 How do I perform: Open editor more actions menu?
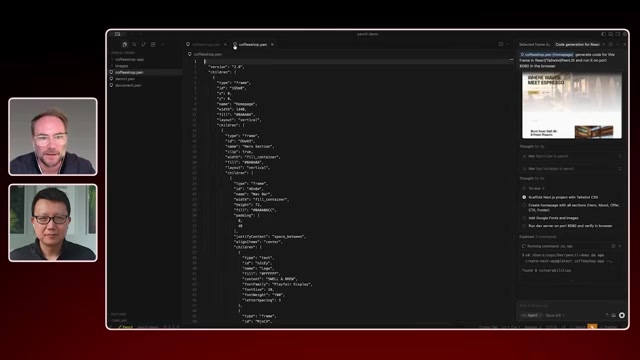pos(508,44)
